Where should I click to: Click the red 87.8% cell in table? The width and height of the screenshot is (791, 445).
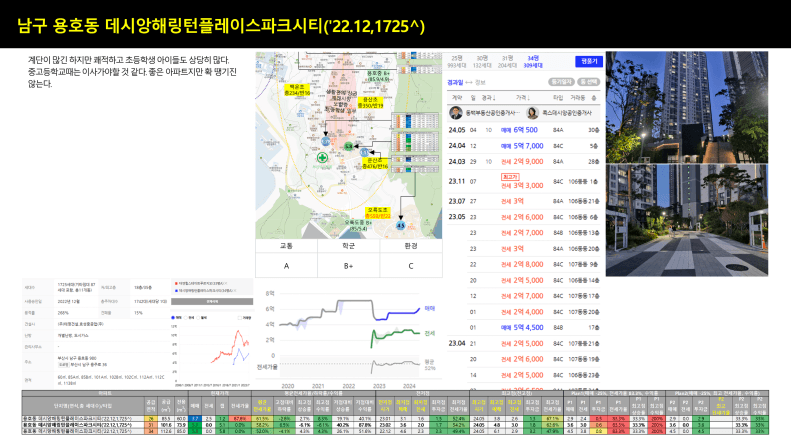point(239,419)
